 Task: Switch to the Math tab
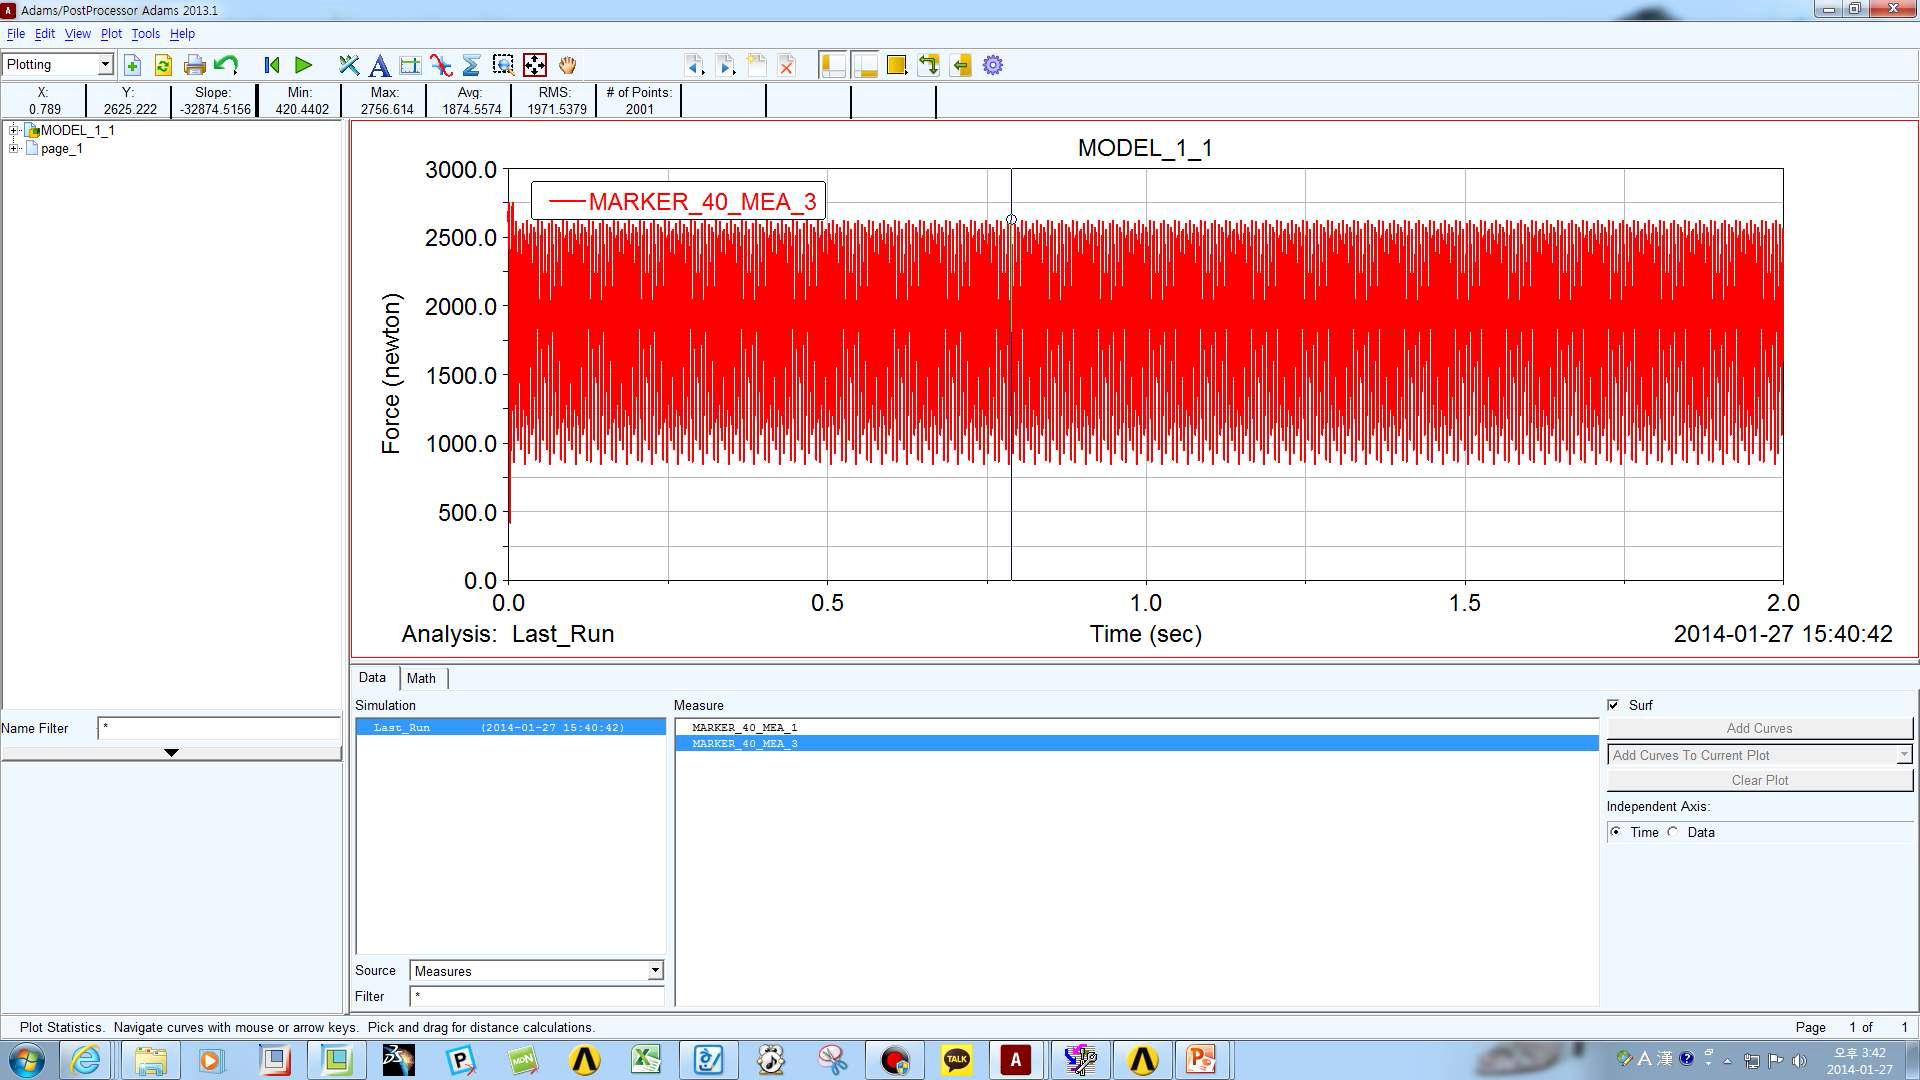tap(421, 678)
